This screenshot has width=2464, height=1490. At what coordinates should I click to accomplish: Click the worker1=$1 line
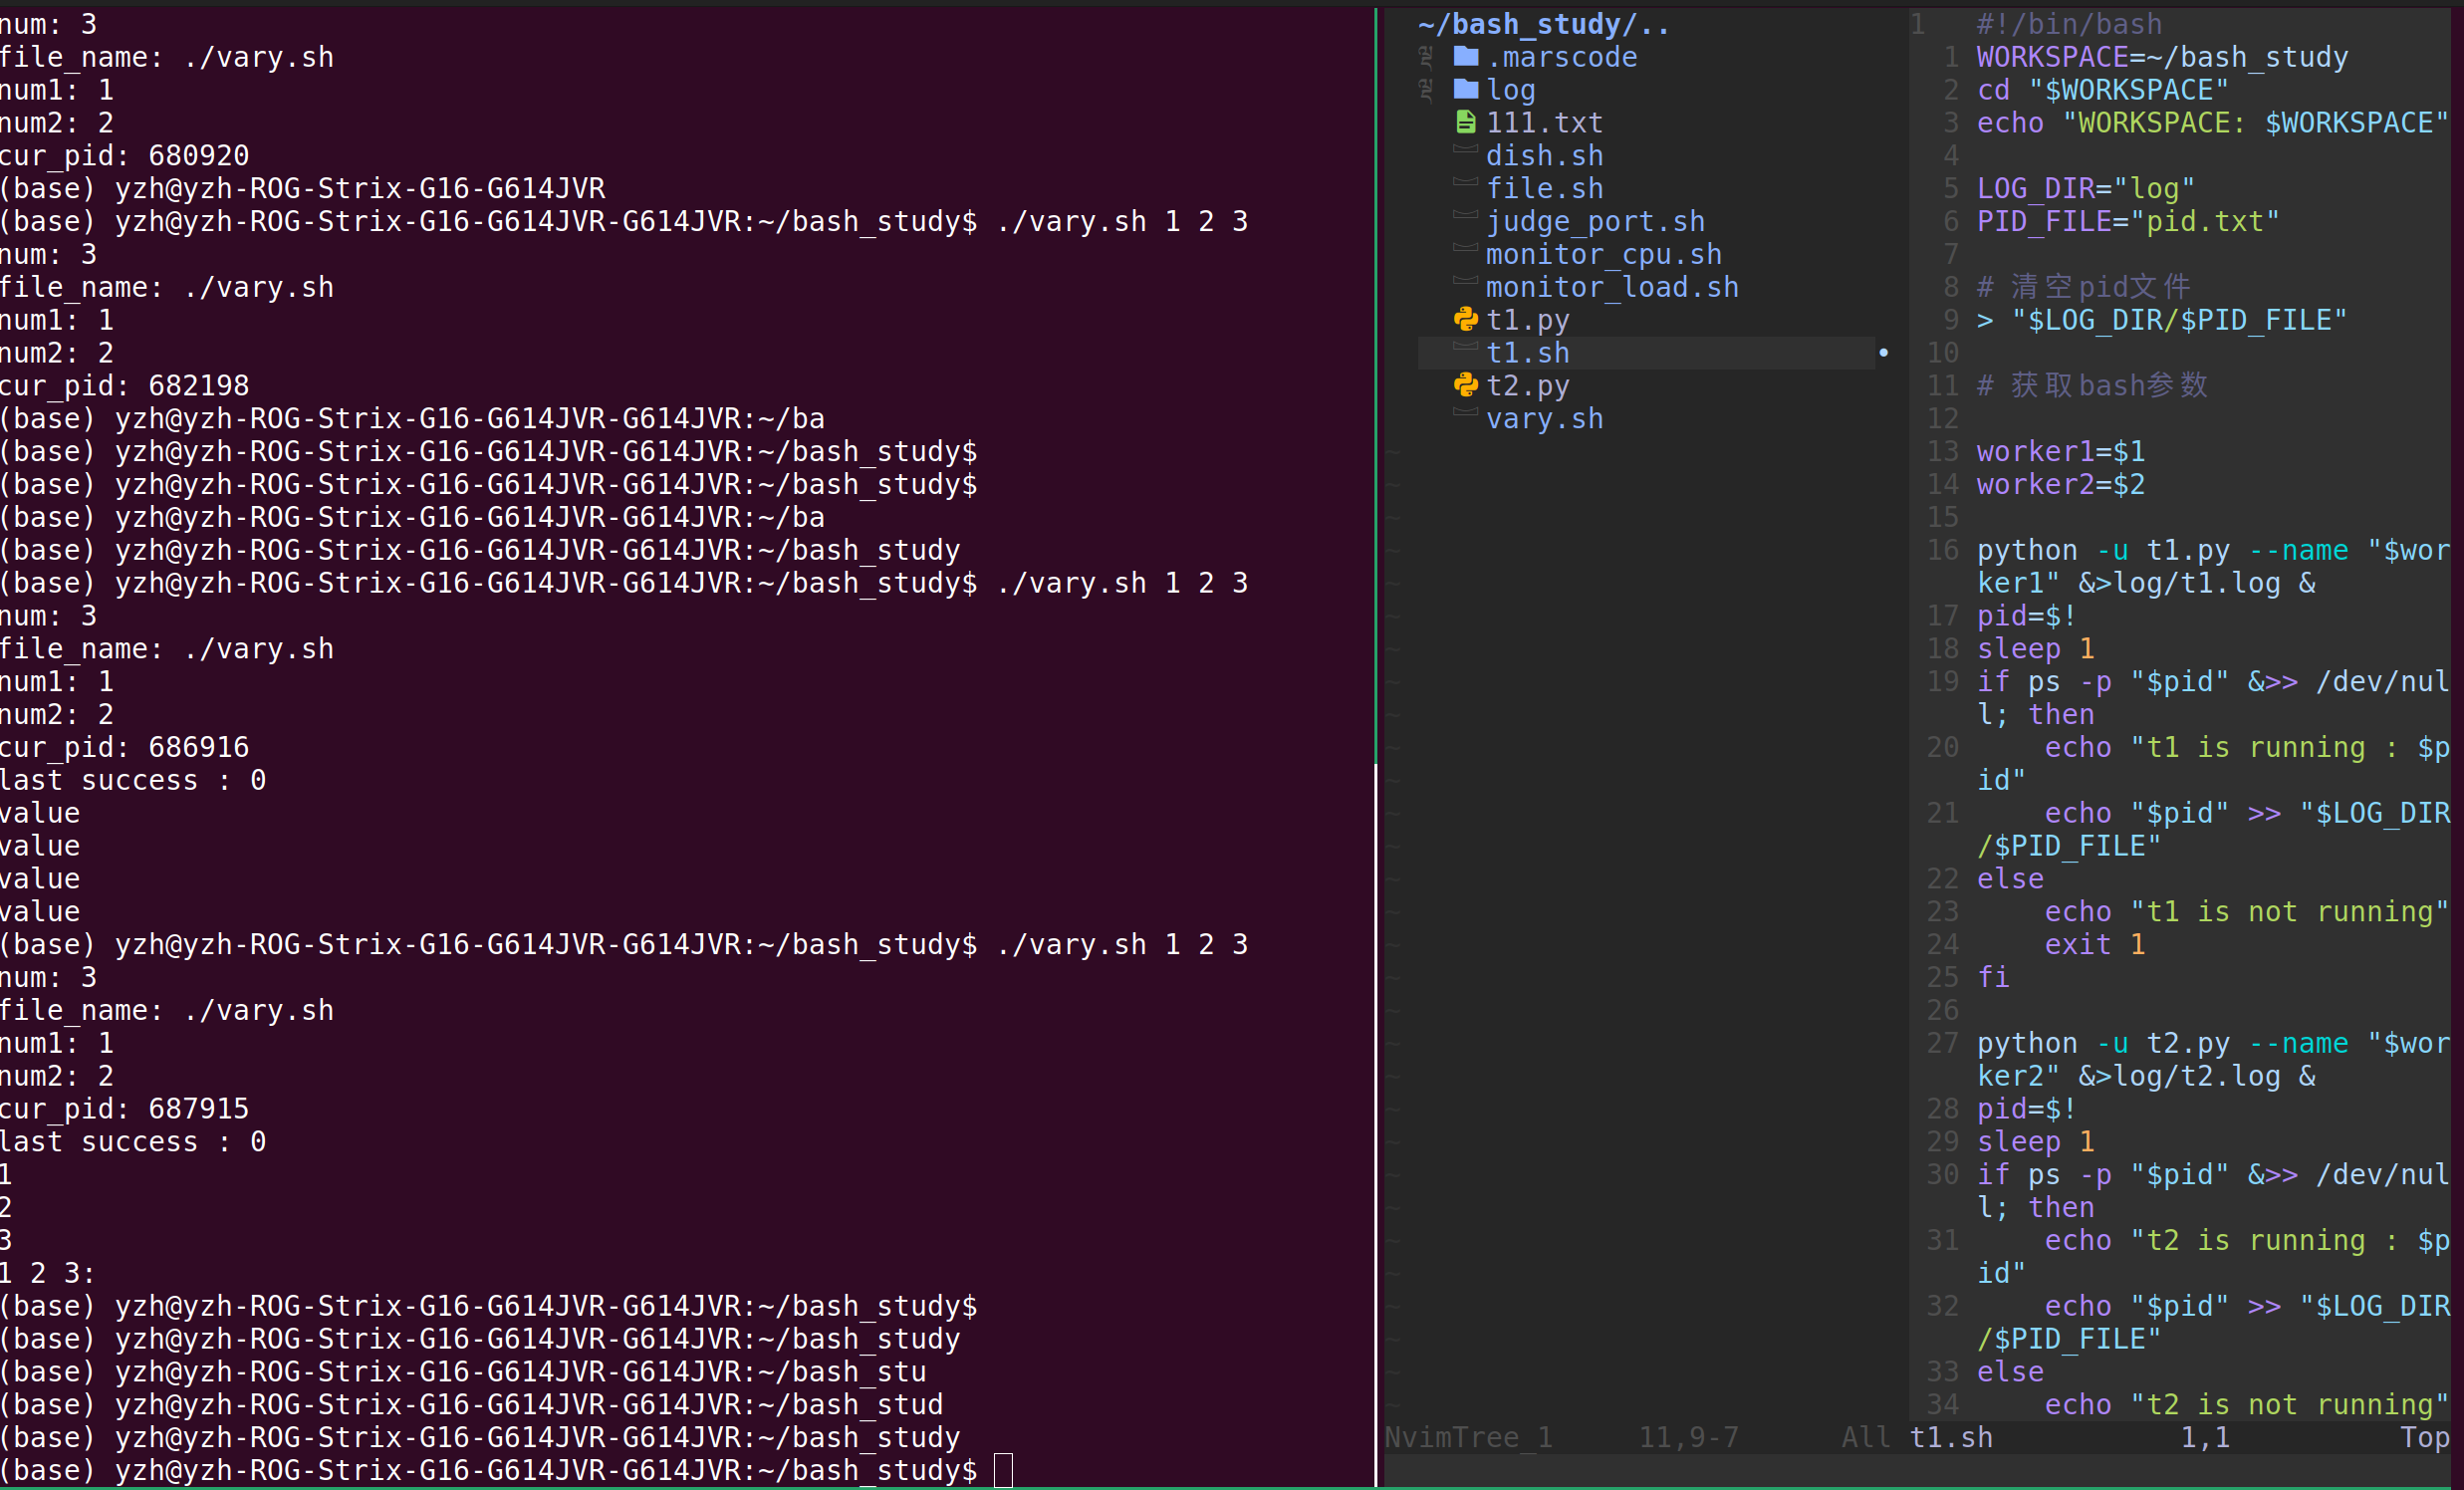pyautogui.click(x=2060, y=452)
